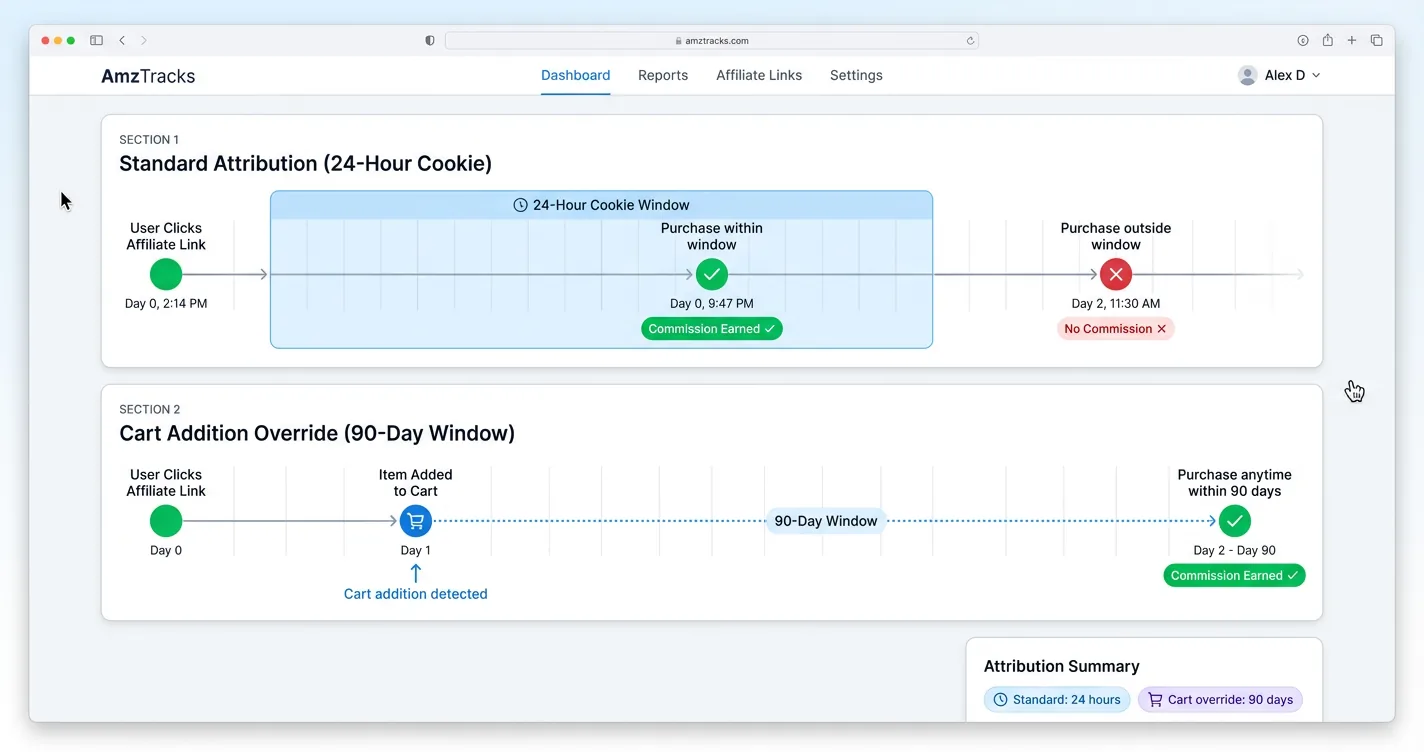The height and width of the screenshot is (752, 1424).
Task: Click the green User Clicks Affiliate Link marker in Section 1
Action: point(166,273)
